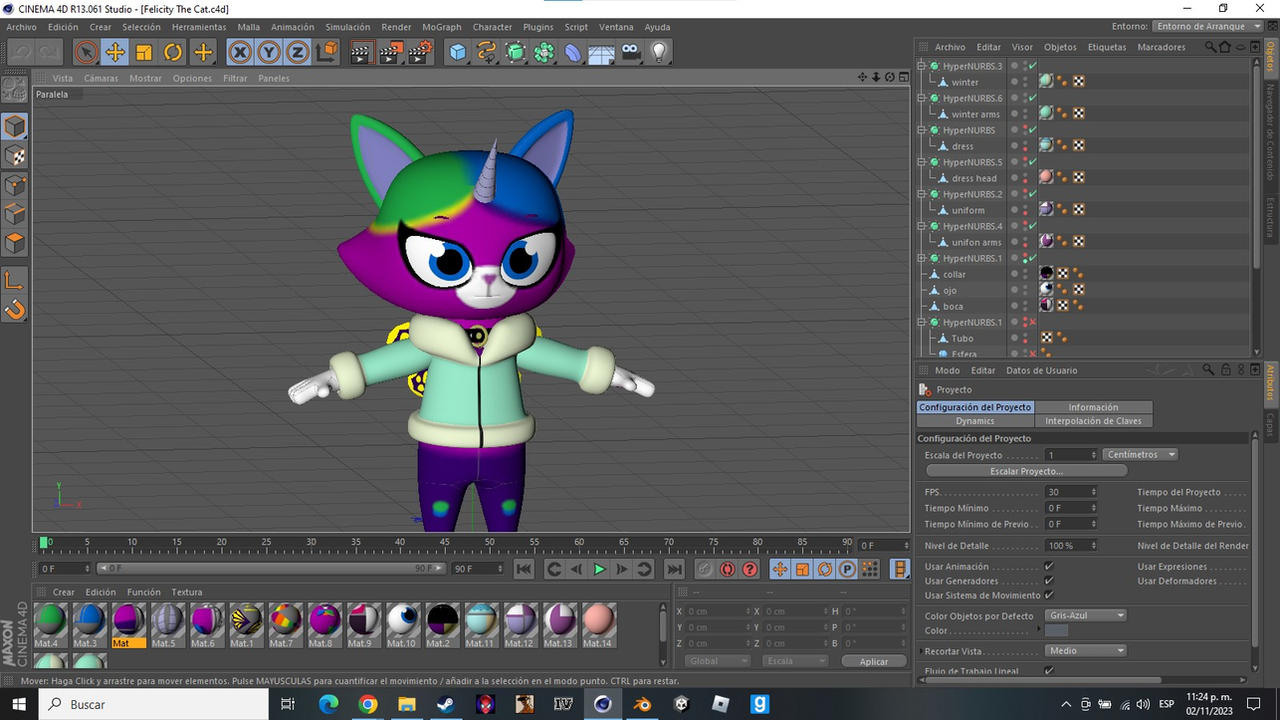1280x720 pixels.
Task: Select the Move tool
Action: point(115,51)
